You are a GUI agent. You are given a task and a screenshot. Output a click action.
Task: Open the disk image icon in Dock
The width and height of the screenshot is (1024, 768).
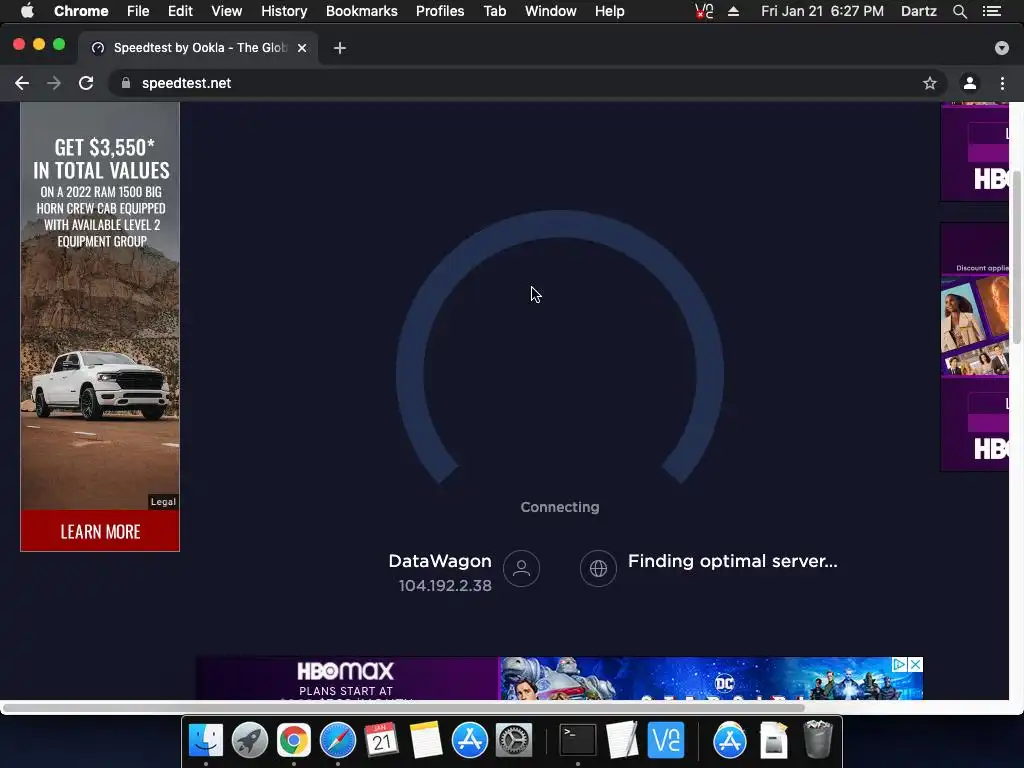pos(774,741)
